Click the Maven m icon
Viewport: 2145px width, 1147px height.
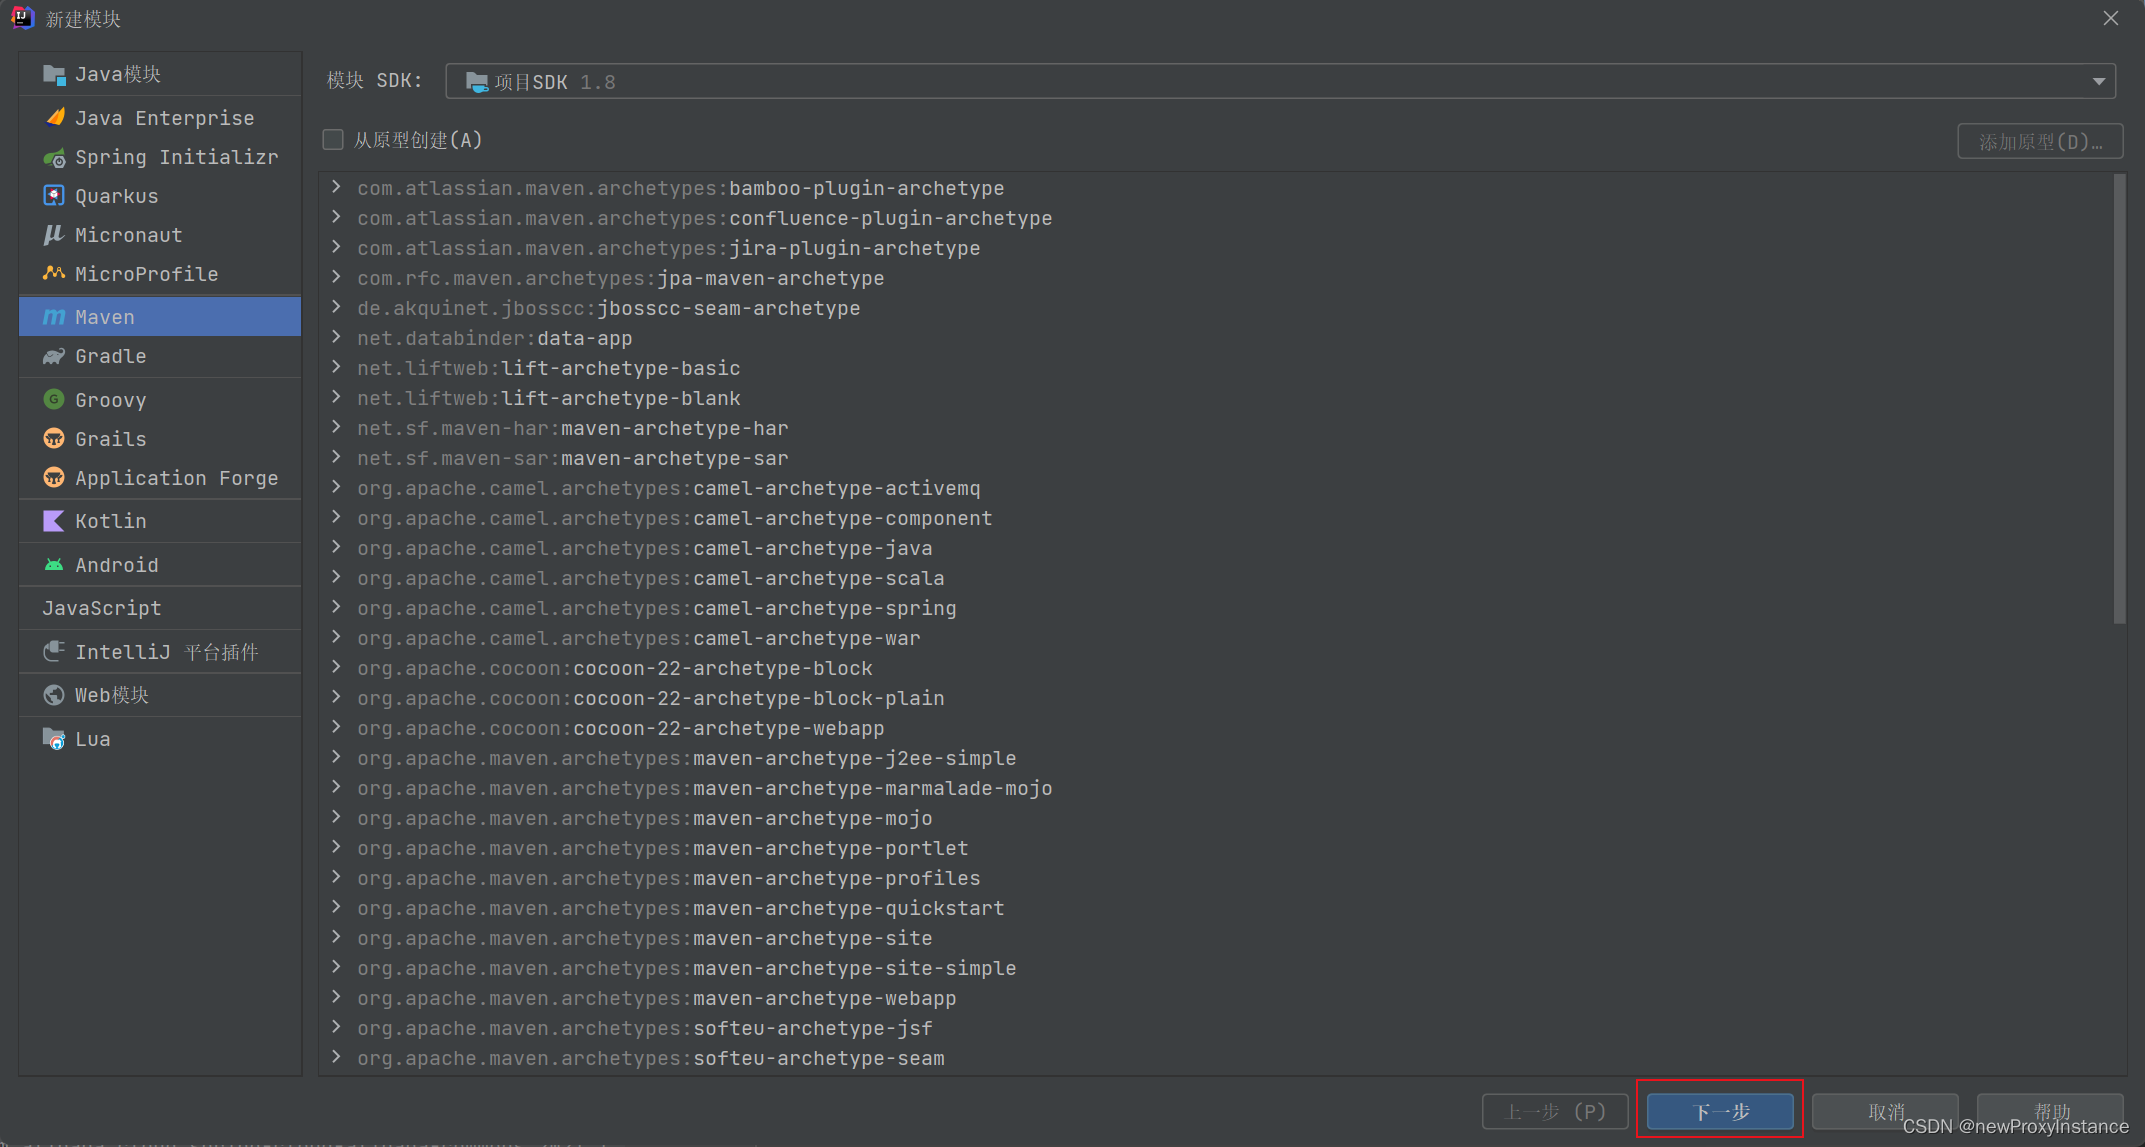tap(54, 317)
